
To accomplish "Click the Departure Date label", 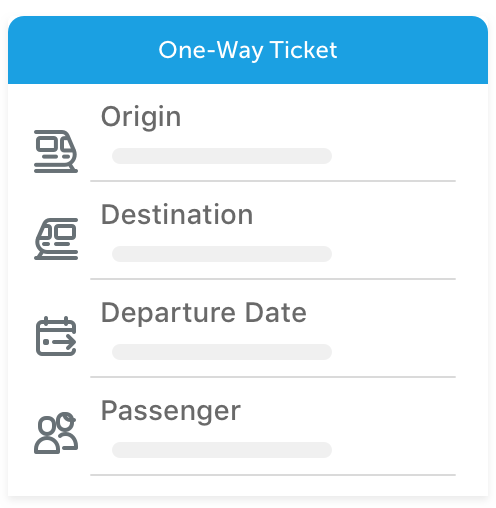I will pyautogui.click(x=204, y=313).
